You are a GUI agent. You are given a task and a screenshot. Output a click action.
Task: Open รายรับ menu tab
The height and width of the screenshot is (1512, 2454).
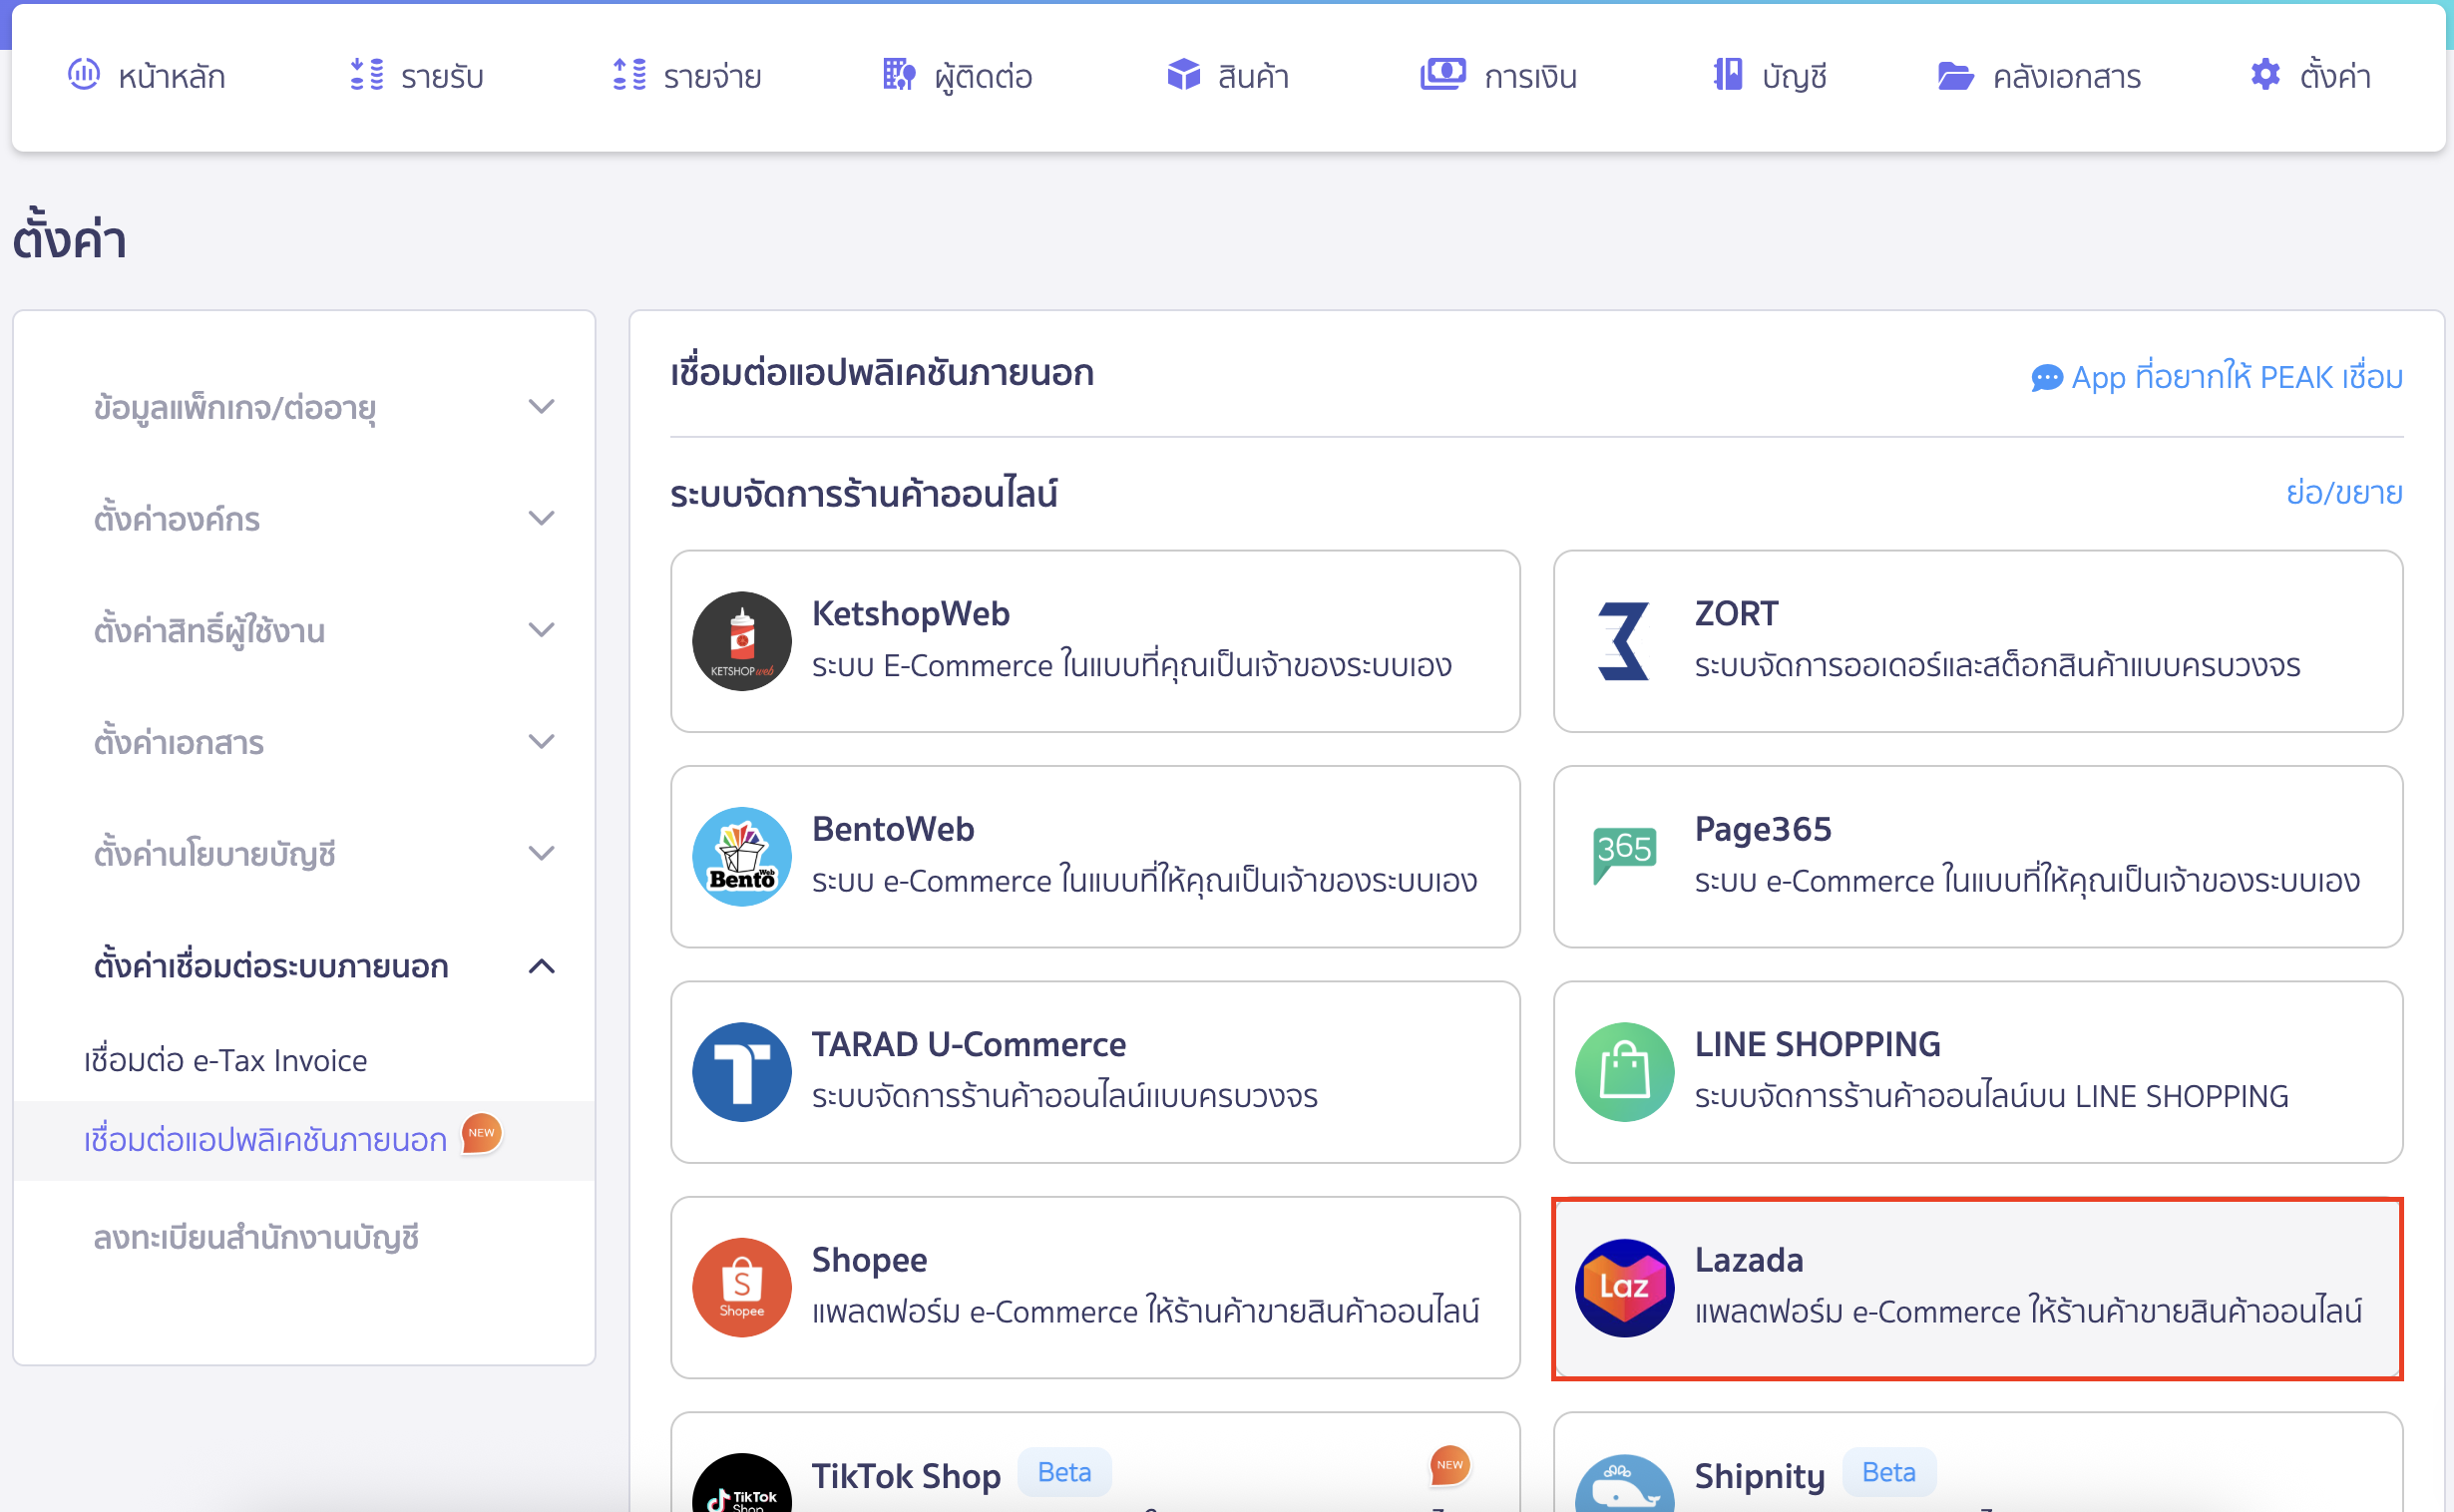pos(417,76)
